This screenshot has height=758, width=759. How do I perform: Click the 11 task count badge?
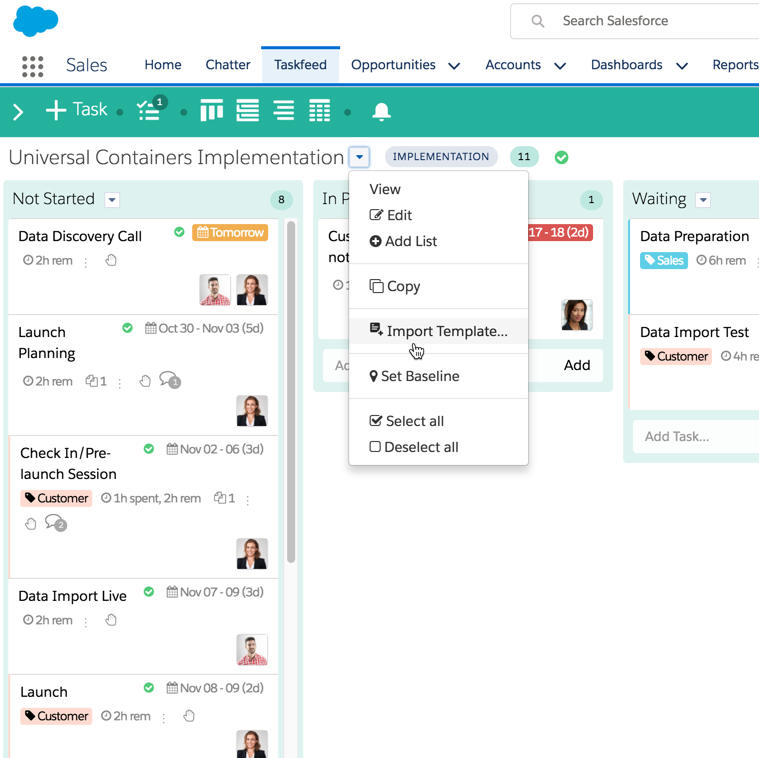tap(524, 157)
